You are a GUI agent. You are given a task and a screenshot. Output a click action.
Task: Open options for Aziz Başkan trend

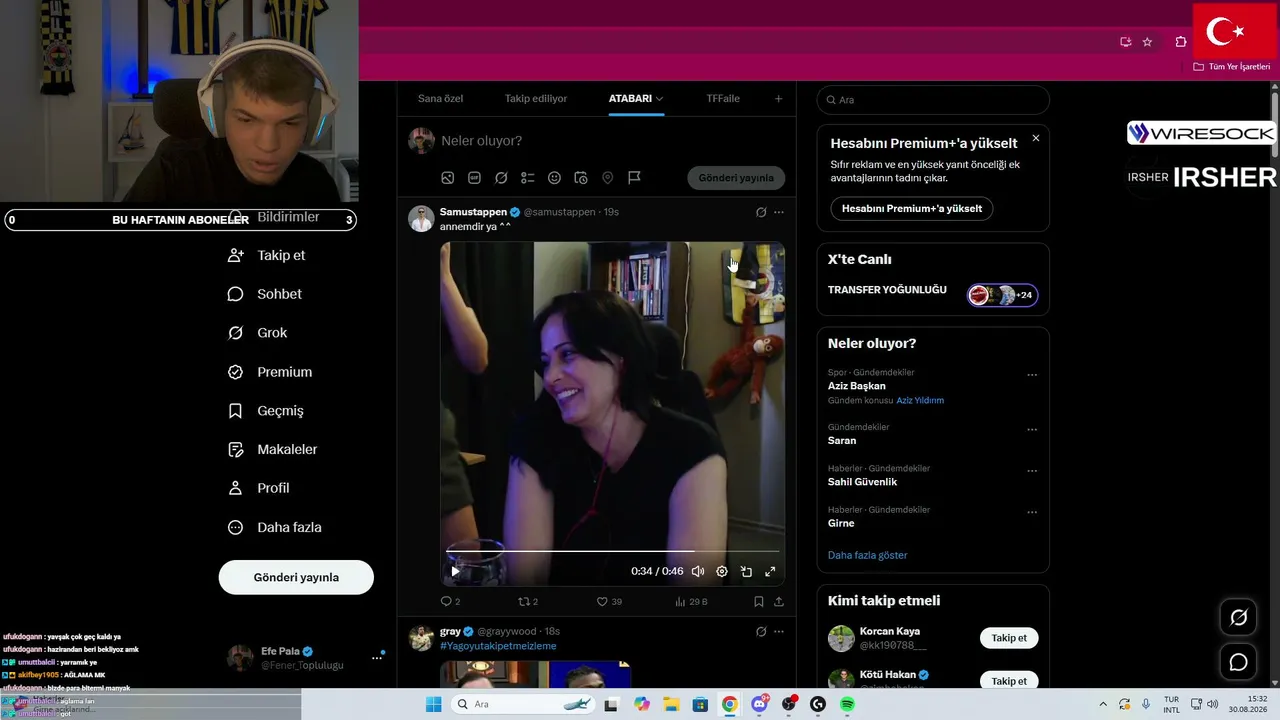[x=1032, y=375]
